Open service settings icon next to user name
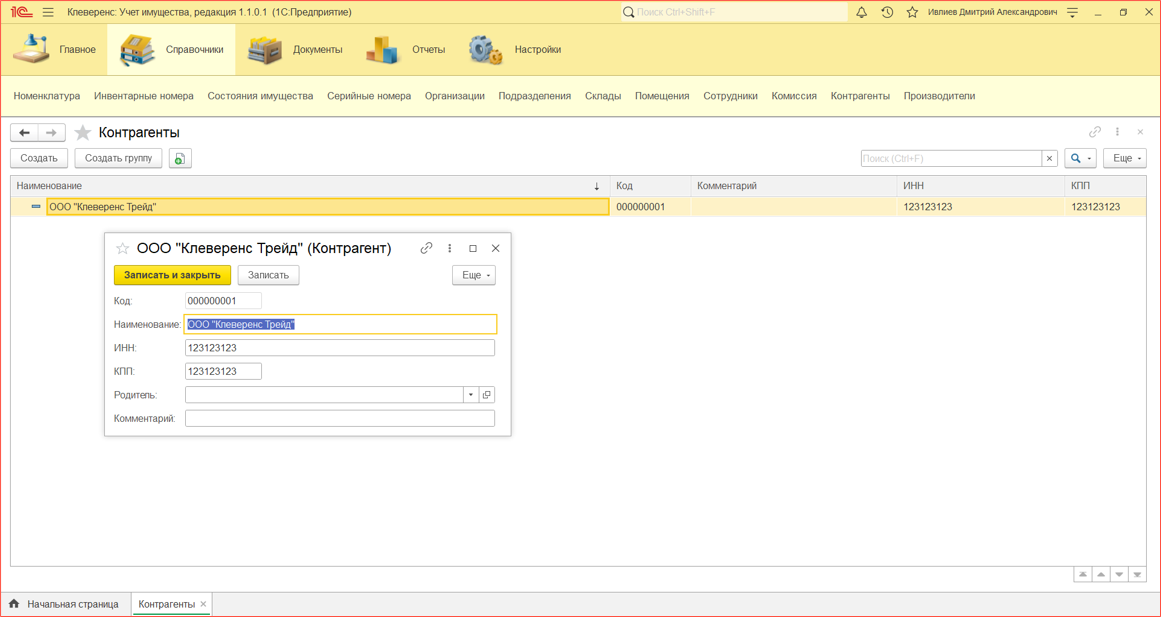The height and width of the screenshot is (617, 1161). tap(1072, 13)
